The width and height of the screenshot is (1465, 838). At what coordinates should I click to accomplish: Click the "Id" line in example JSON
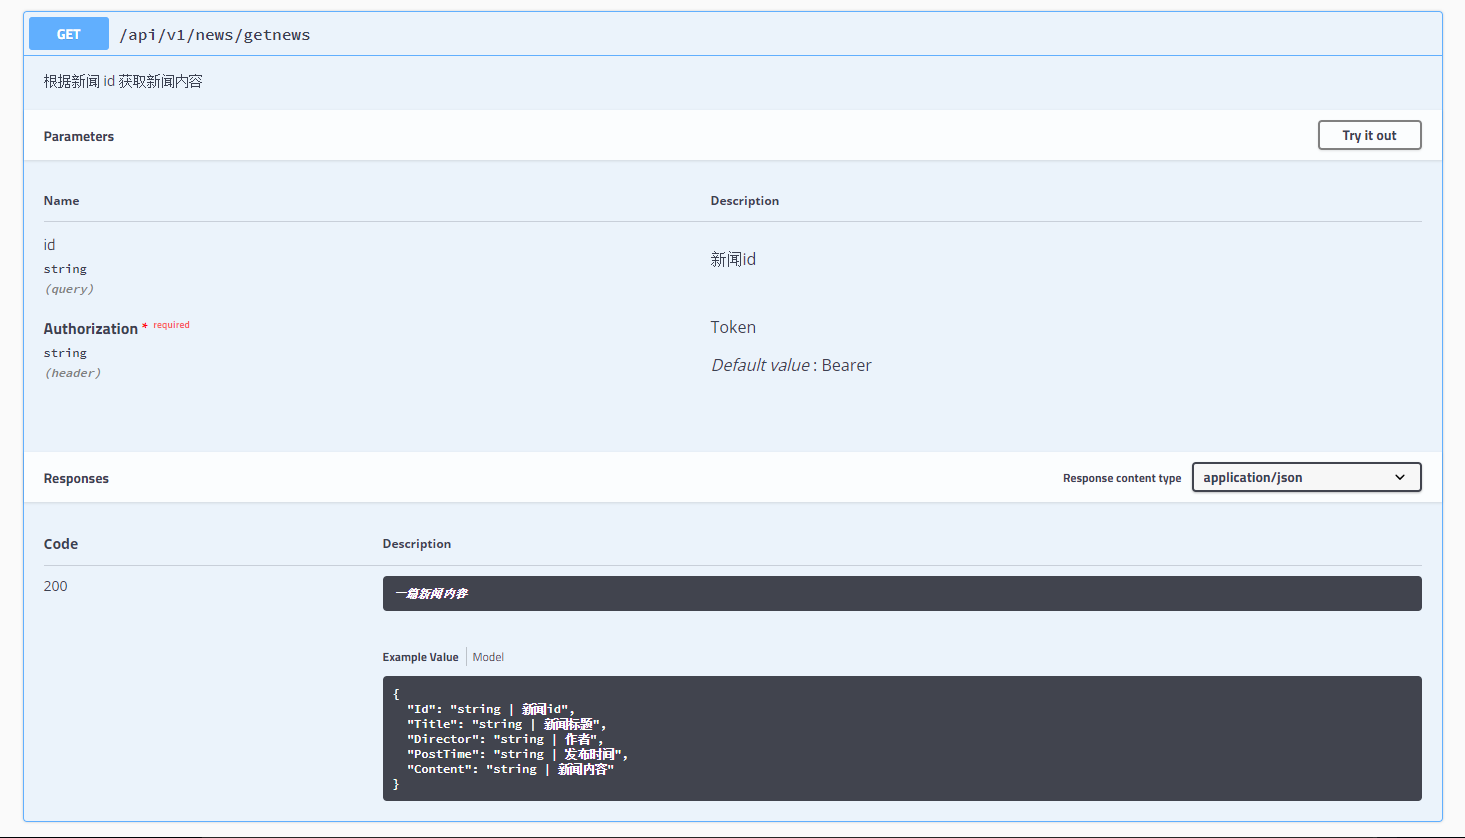(x=491, y=709)
